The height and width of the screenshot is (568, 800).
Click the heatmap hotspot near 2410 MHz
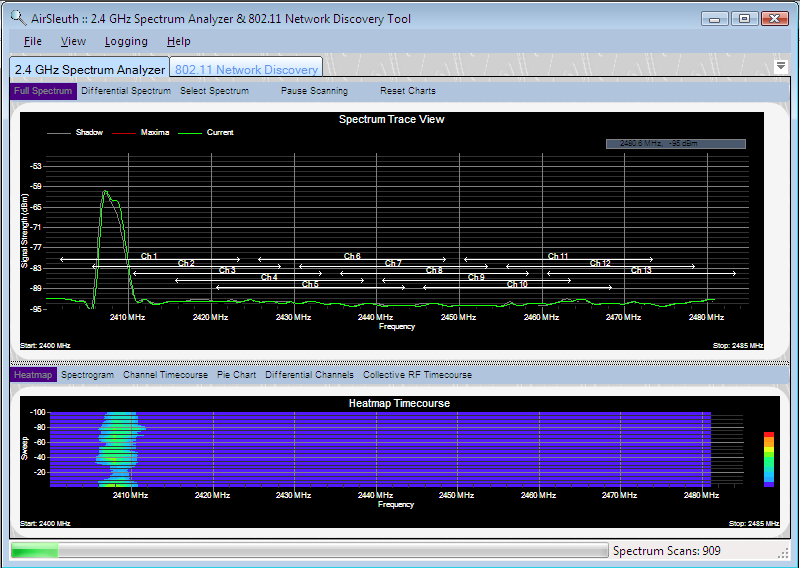pos(117,449)
